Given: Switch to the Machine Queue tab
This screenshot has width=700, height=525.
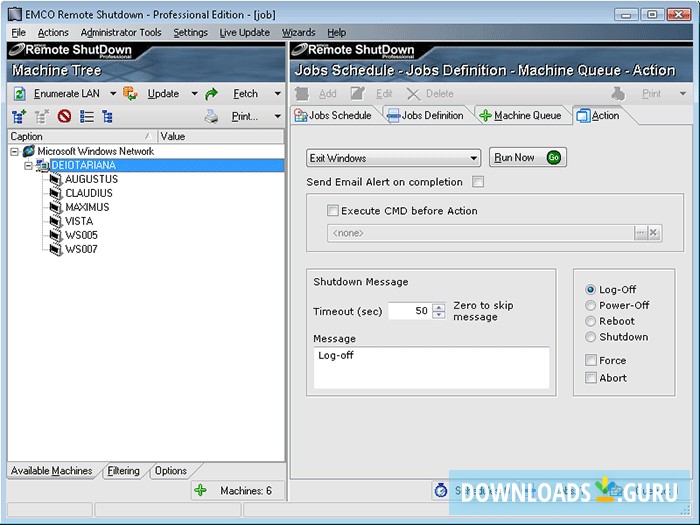Looking at the screenshot, I should point(521,116).
